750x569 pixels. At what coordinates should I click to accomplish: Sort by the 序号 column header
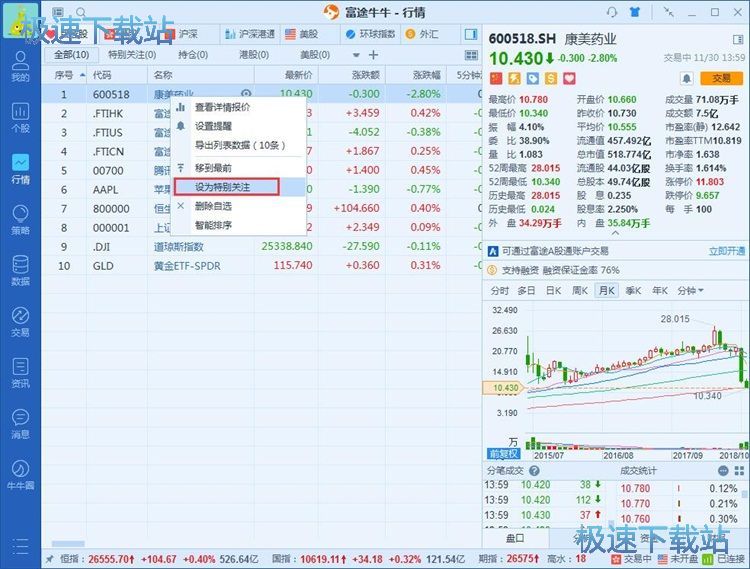click(64, 75)
